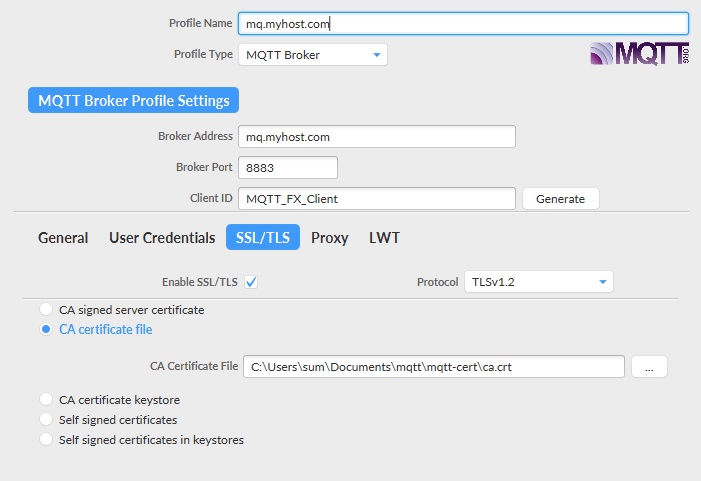The image size is (701, 481).
Task: Open the Profile Type dropdown
Action: (313, 55)
